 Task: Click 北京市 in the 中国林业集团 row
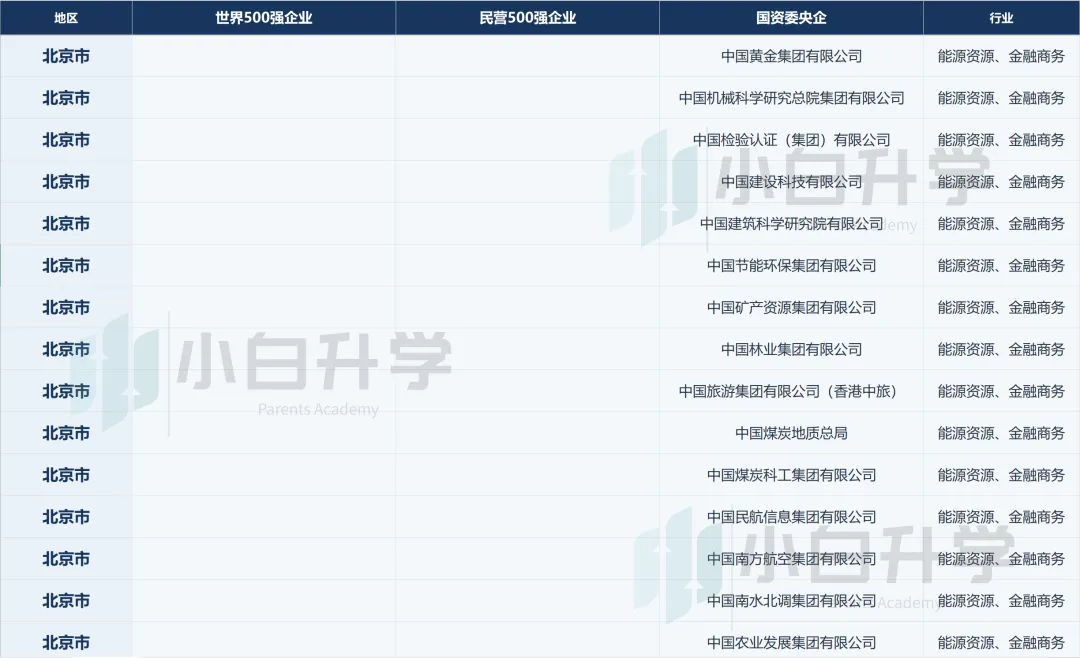point(66,349)
